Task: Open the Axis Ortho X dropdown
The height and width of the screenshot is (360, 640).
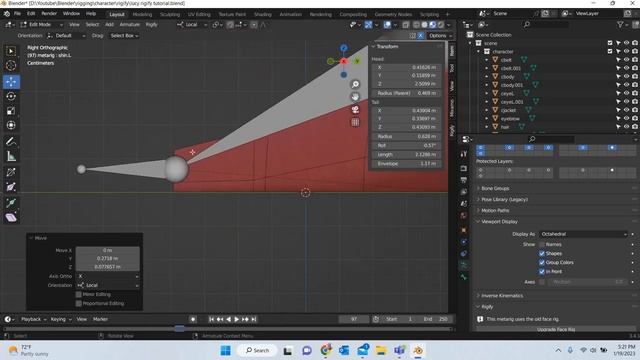Action: (108, 276)
